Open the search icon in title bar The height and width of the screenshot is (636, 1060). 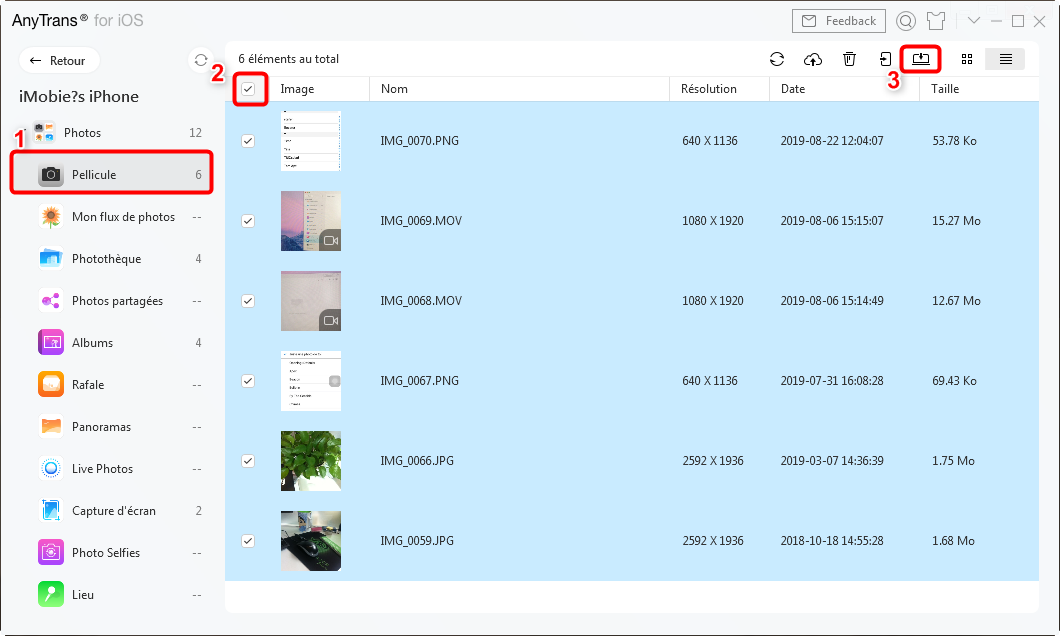point(906,21)
